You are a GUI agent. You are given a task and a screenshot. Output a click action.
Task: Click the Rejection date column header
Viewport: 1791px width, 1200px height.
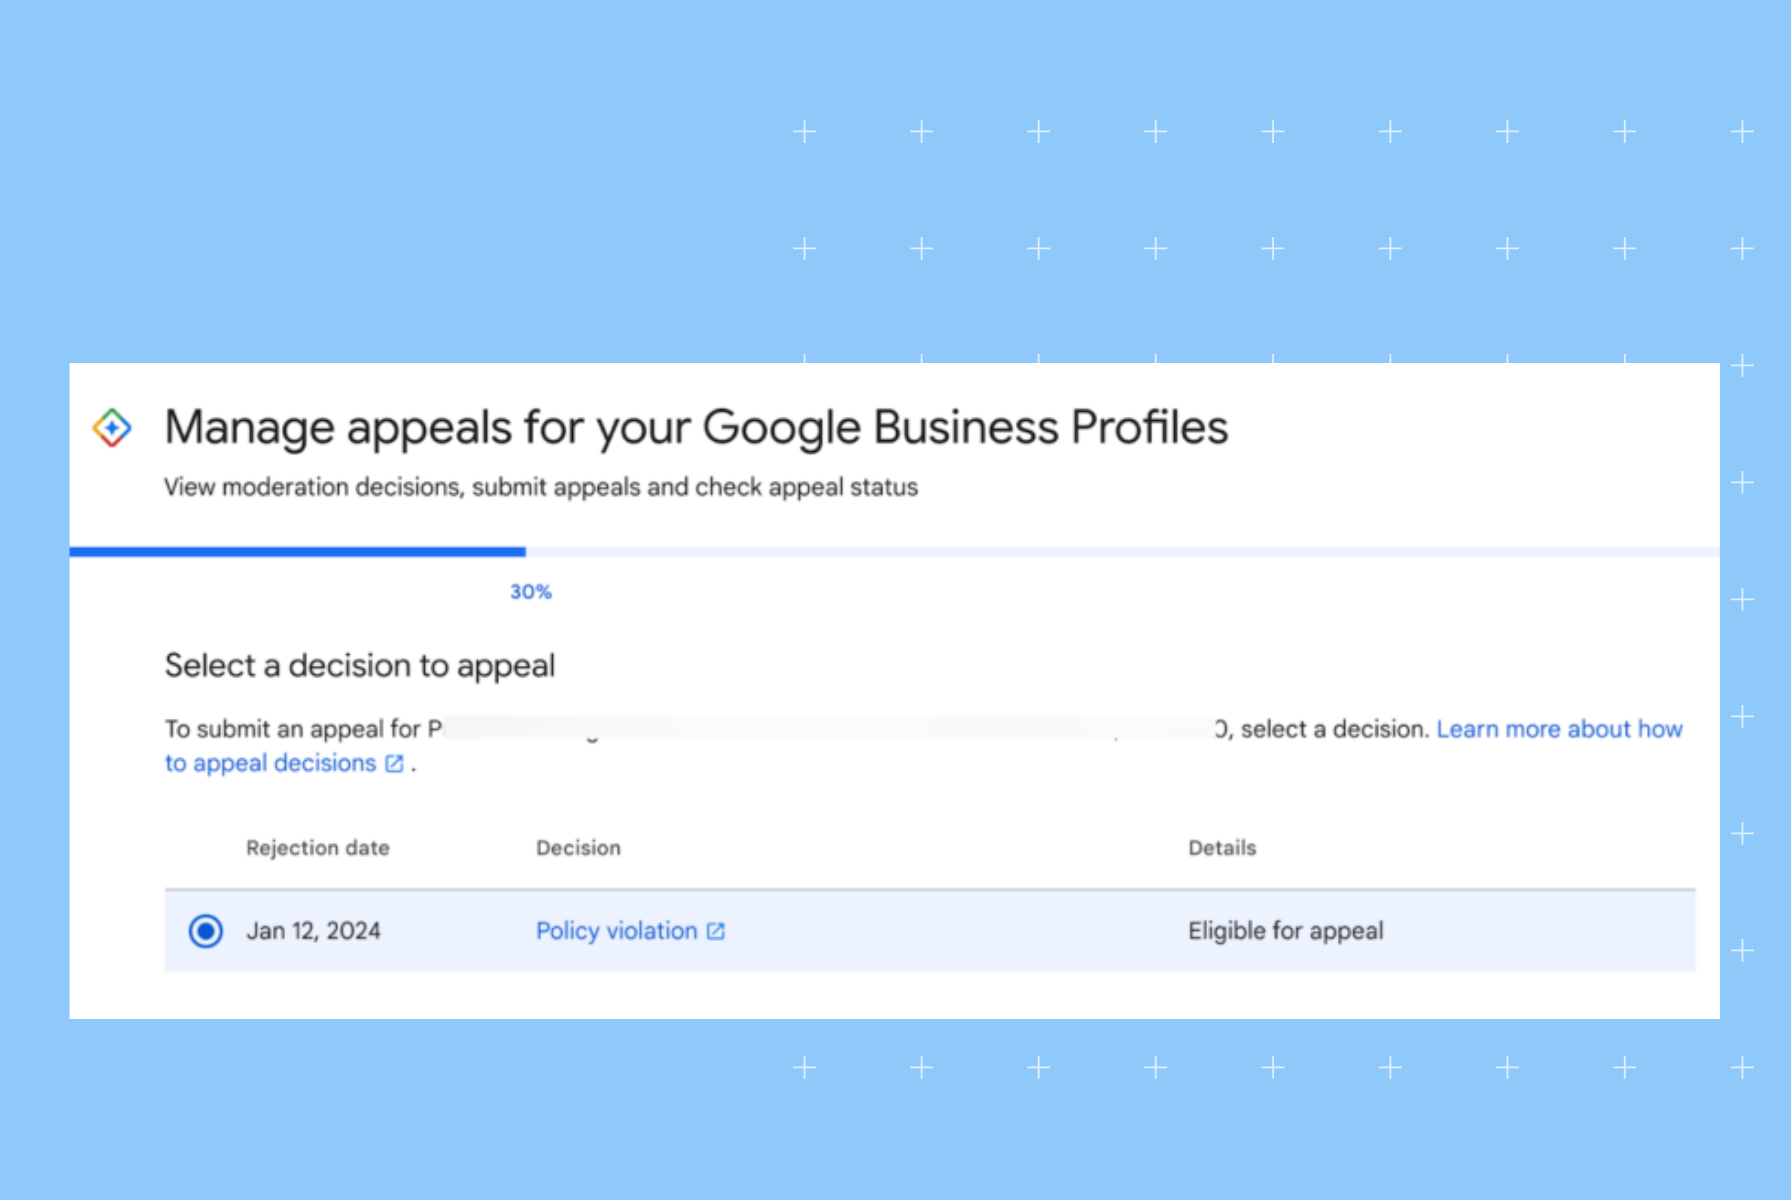(x=318, y=847)
